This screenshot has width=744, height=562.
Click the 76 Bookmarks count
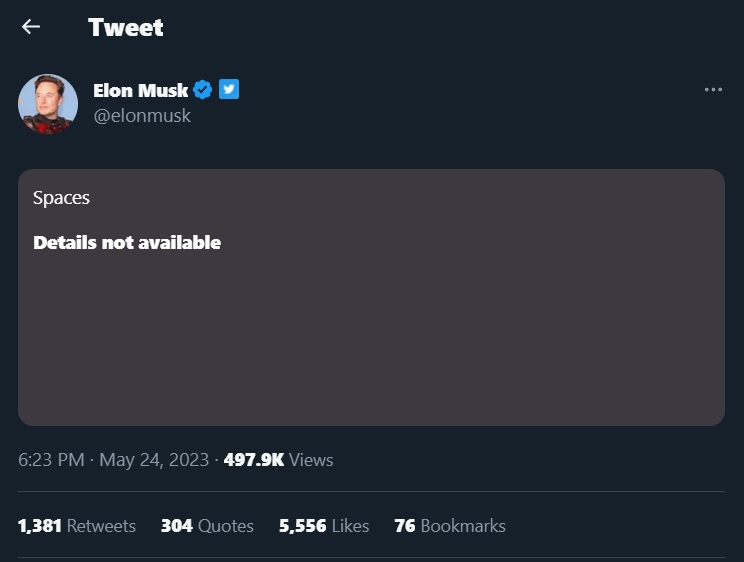coord(450,525)
